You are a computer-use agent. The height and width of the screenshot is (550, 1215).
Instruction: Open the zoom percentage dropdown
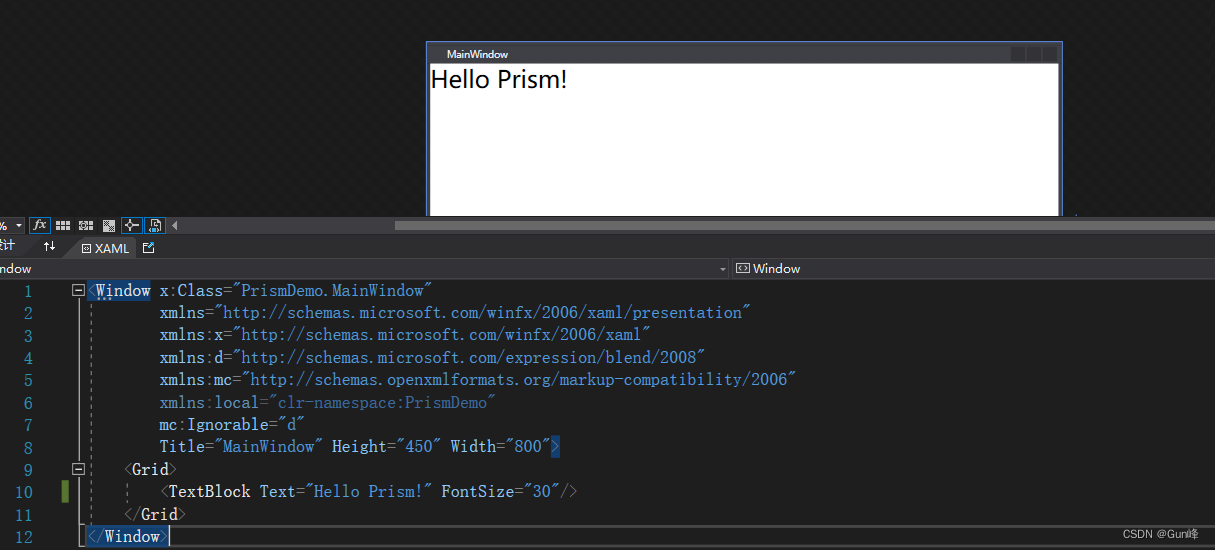(x=19, y=226)
